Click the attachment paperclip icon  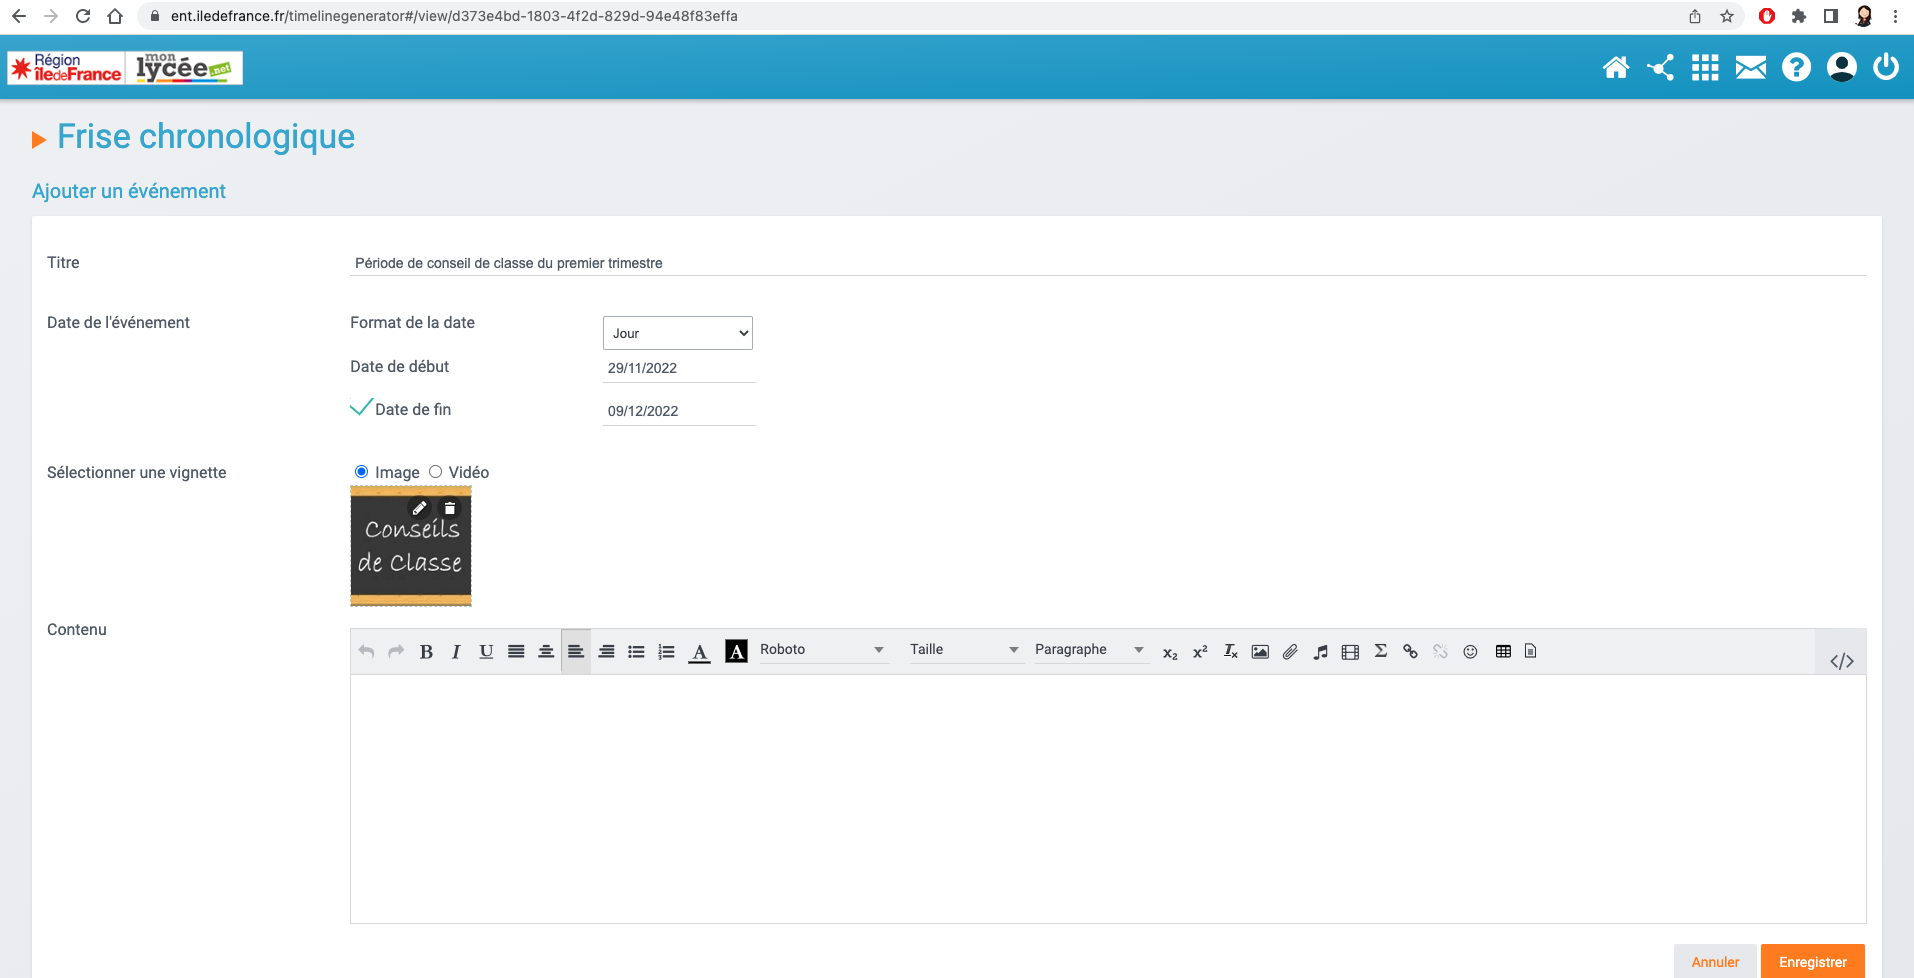tap(1290, 652)
